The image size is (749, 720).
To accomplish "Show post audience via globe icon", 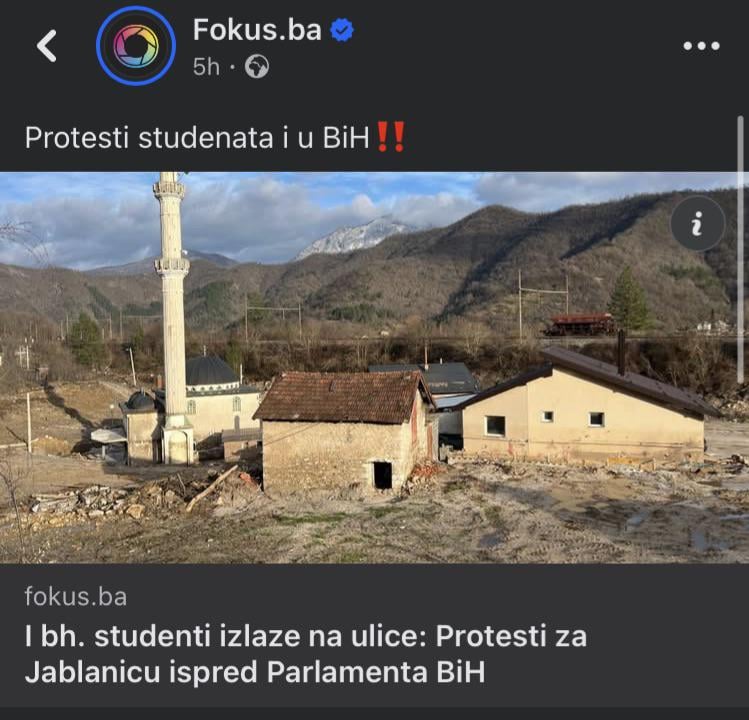I will (x=257, y=67).
